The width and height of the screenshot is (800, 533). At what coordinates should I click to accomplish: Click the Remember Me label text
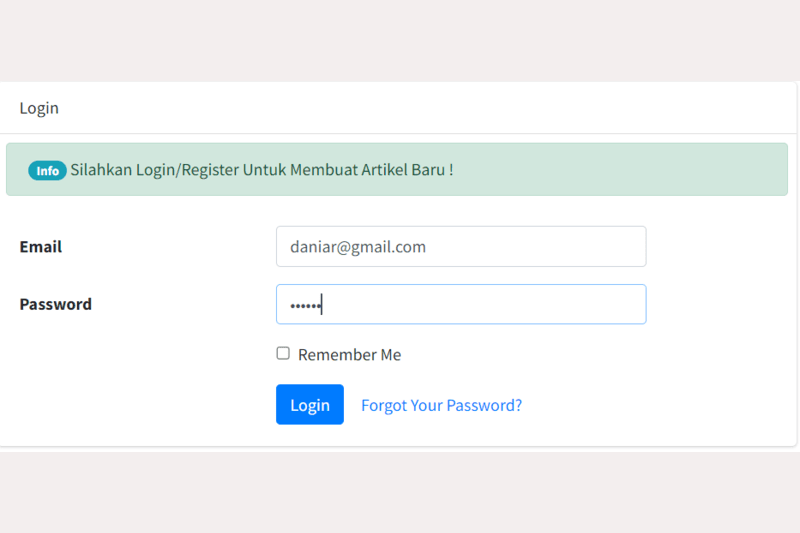tap(349, 355)
